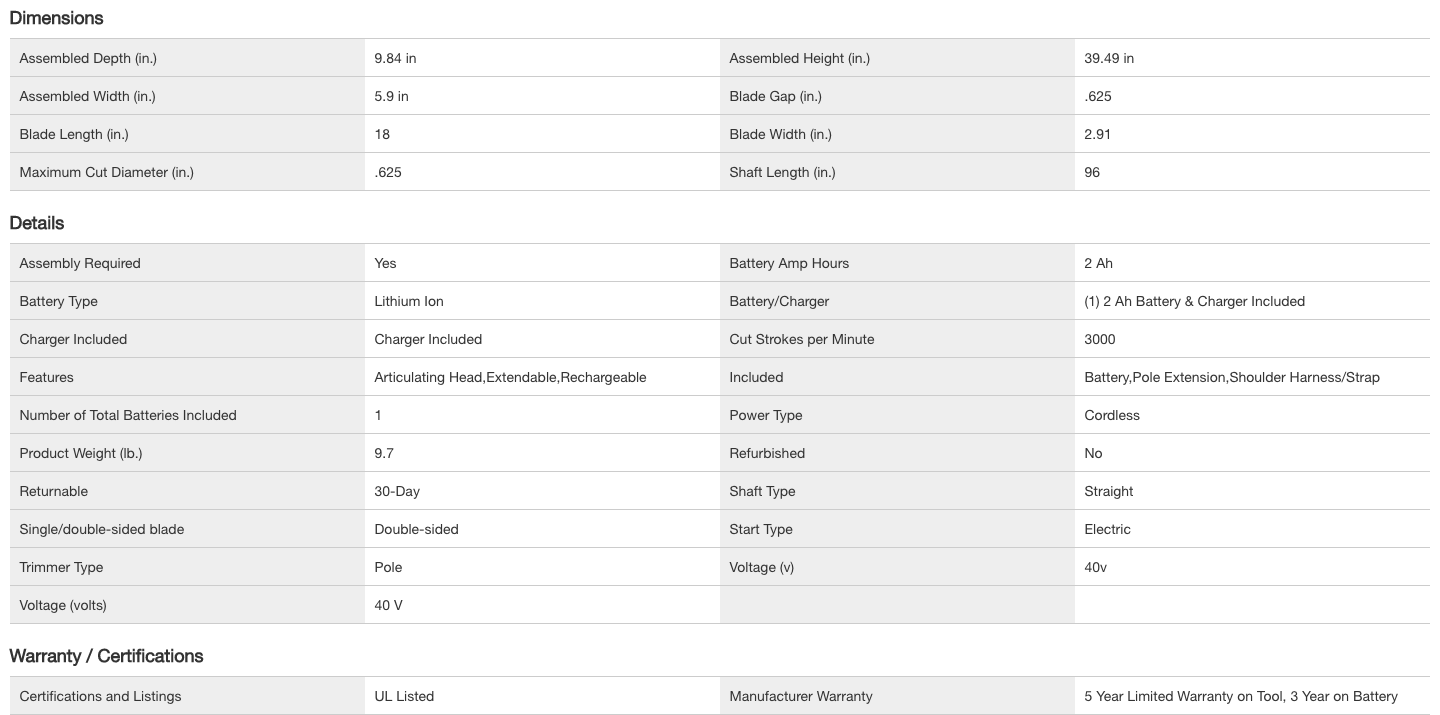
Task: Click the Product Weight (lb.) label
Action: pos(81,454)
